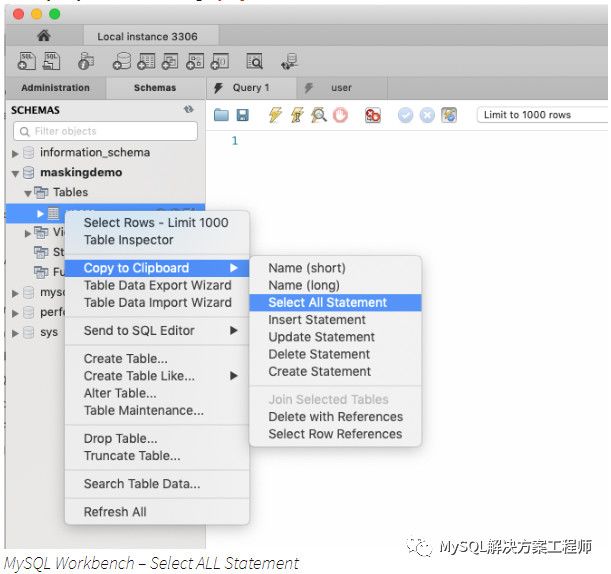The height and width of the screenshot is (574, 611).
Task: Launch Table Data Import Wizard
Action: point(157,302)
